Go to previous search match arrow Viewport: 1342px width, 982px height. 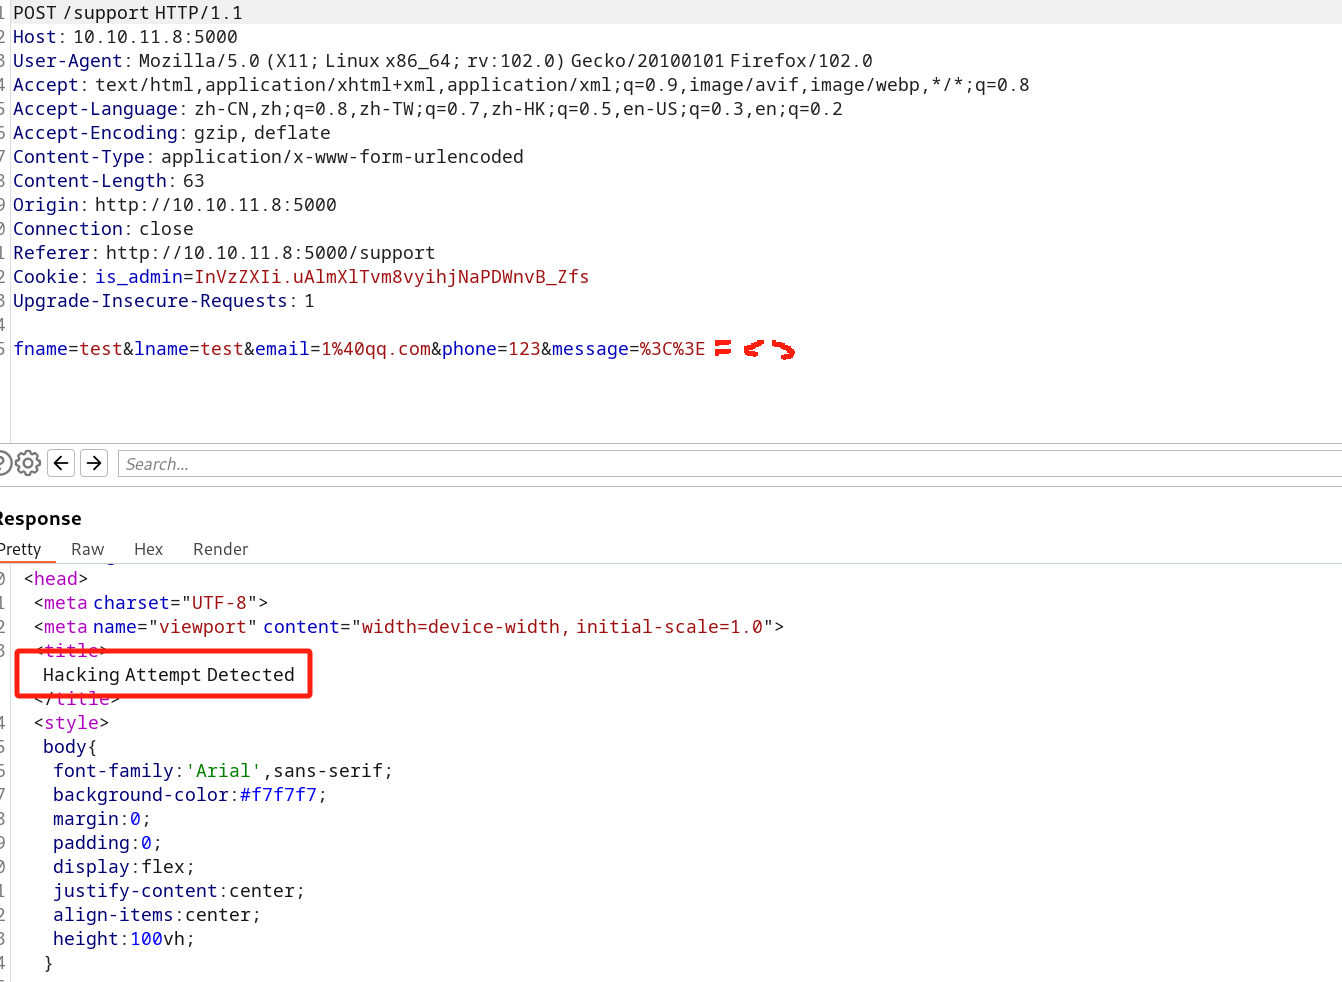61,463
